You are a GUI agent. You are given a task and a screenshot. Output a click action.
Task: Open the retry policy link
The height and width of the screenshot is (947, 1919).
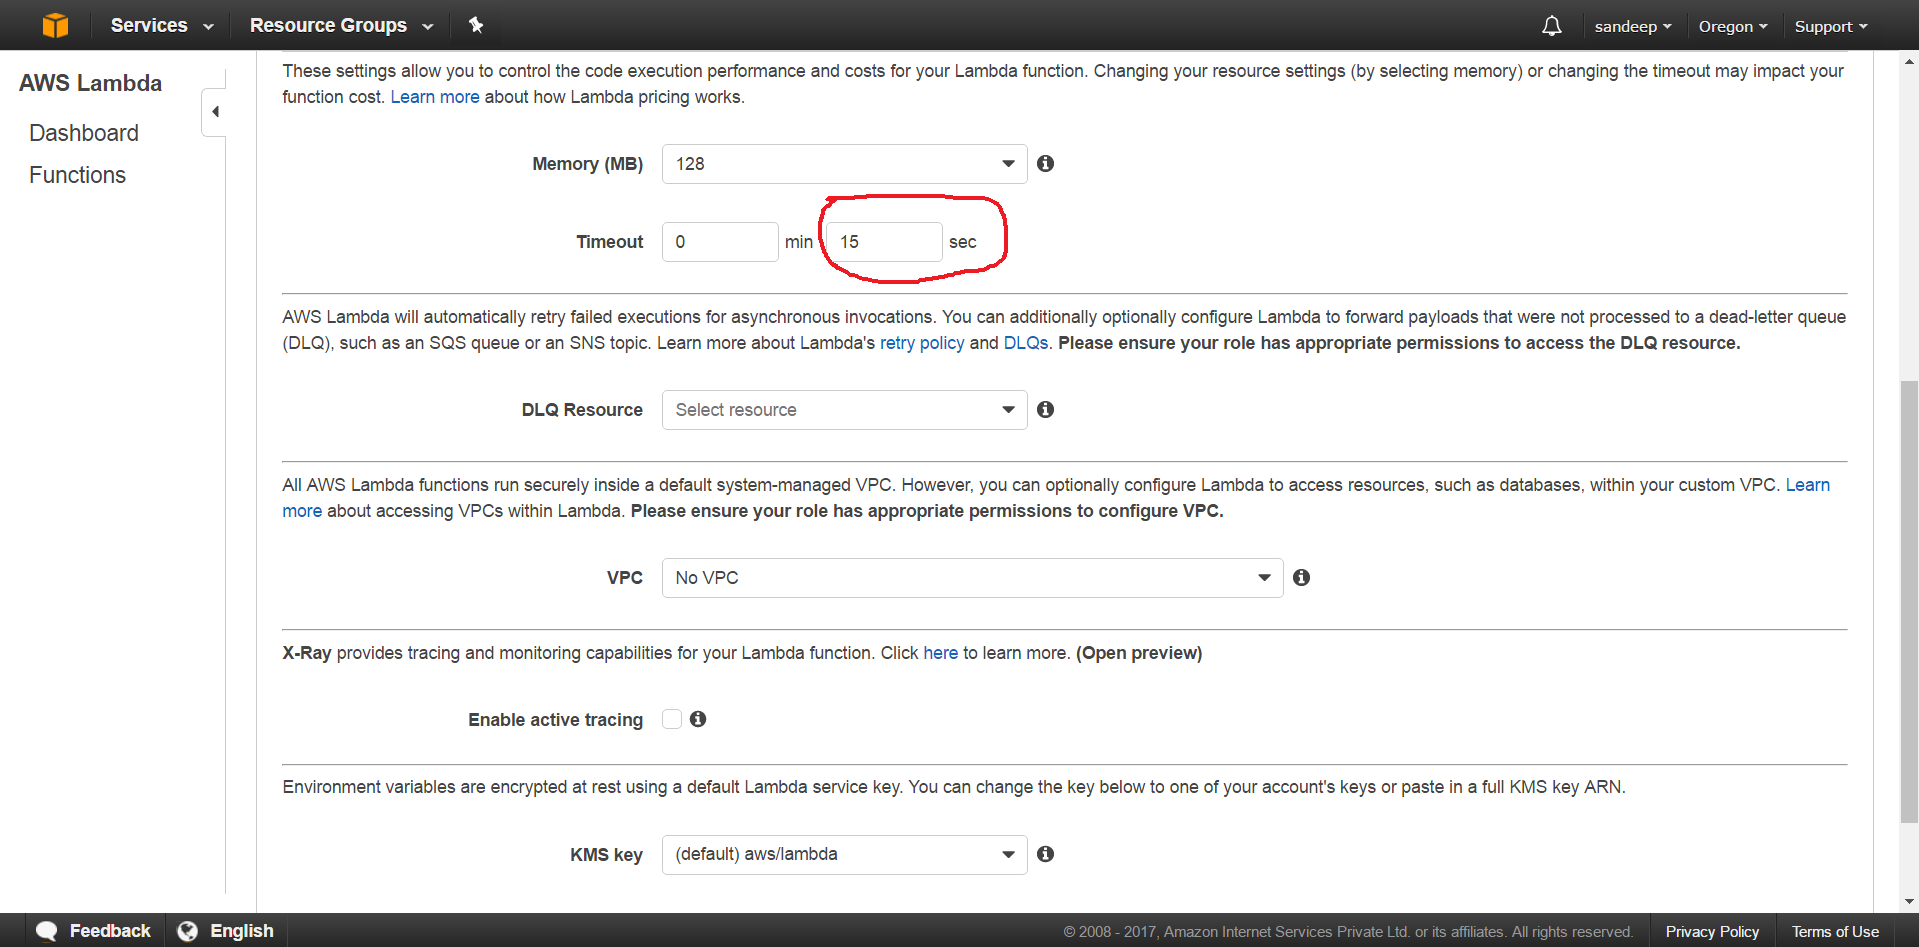point(922,343)
